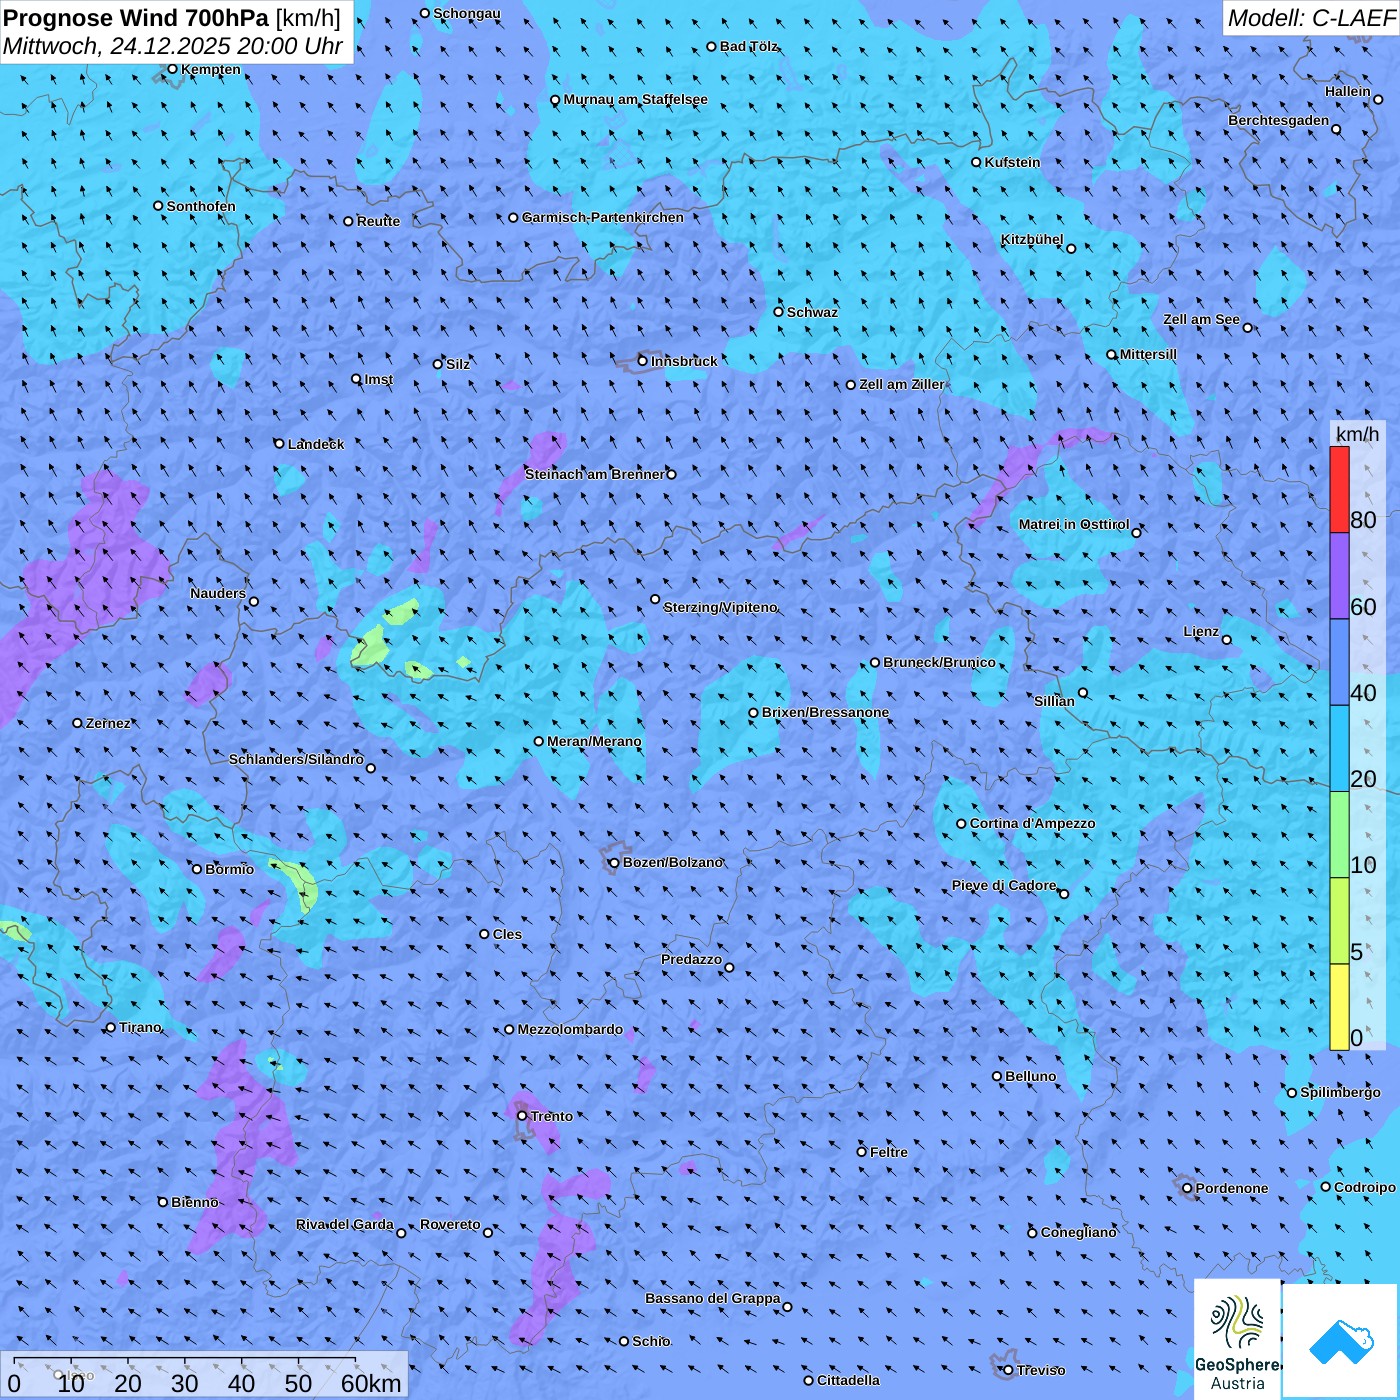
Task: Click the Schongau city label
Action: coord(466,13)
